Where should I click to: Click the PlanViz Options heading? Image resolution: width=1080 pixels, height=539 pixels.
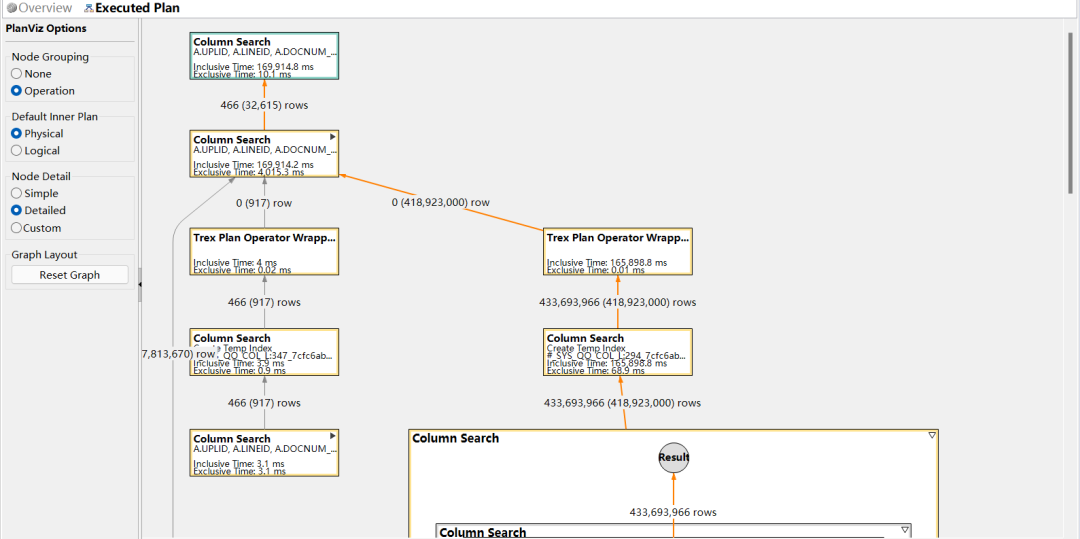[x=46, y=28]
